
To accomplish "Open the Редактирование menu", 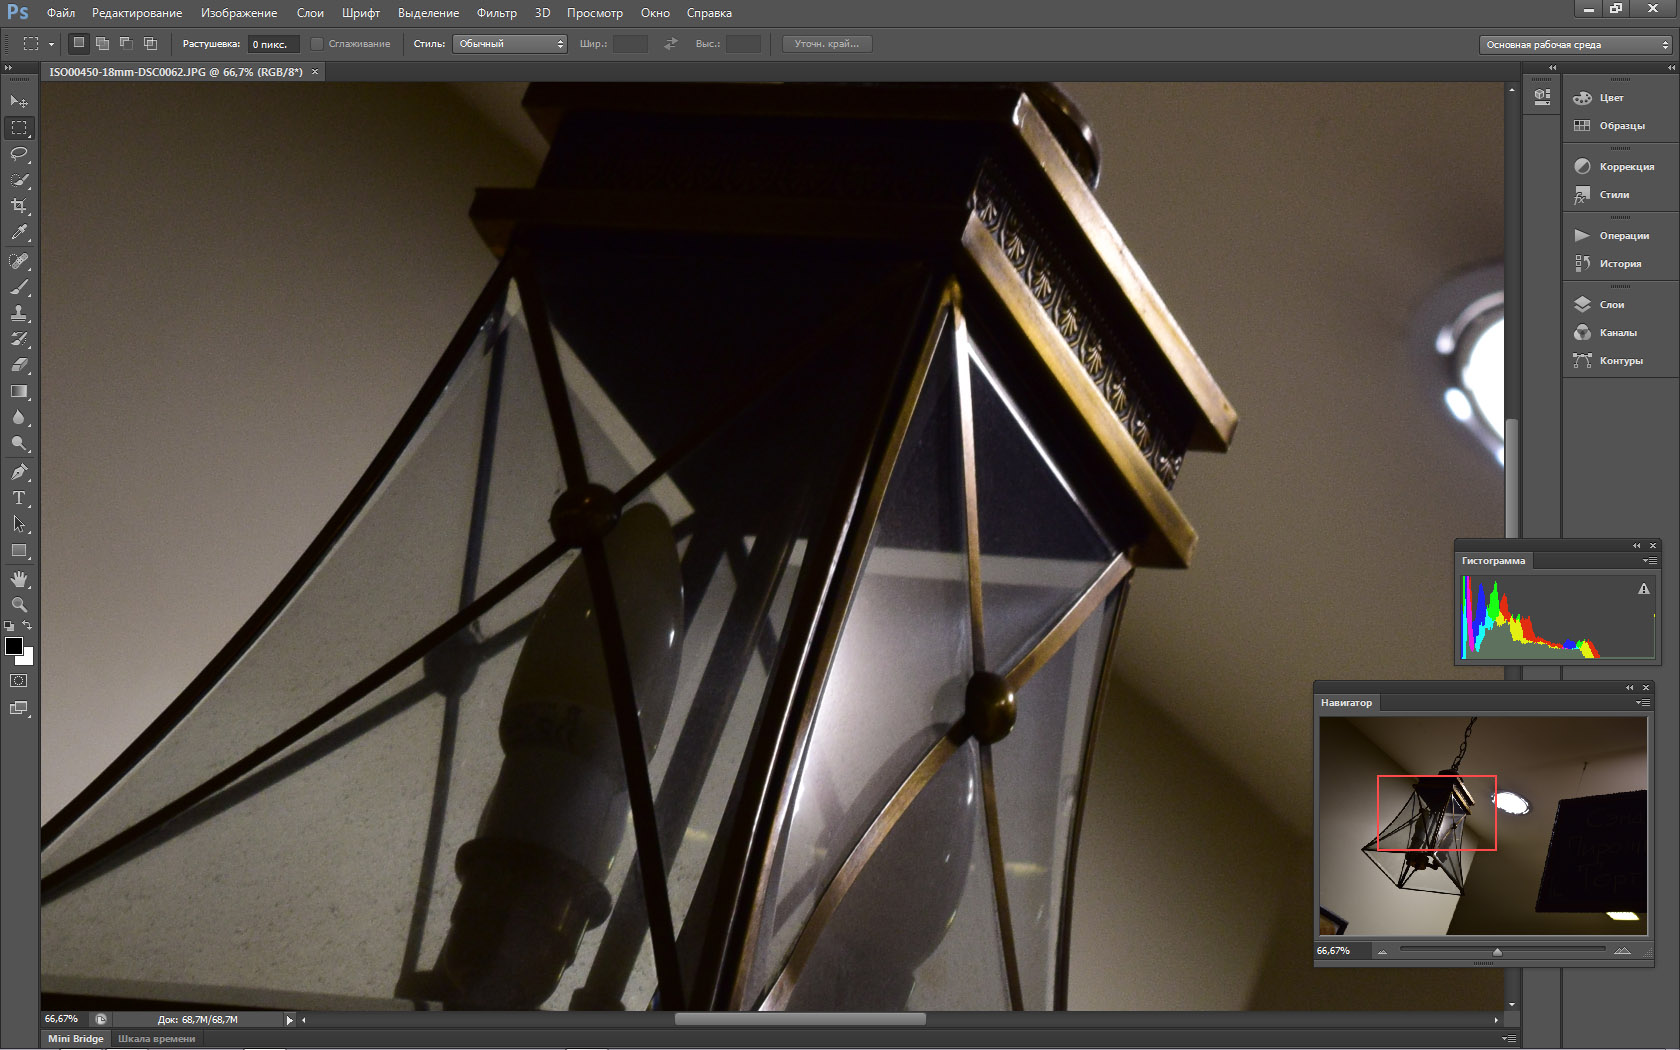I will [x=137, y=13].
